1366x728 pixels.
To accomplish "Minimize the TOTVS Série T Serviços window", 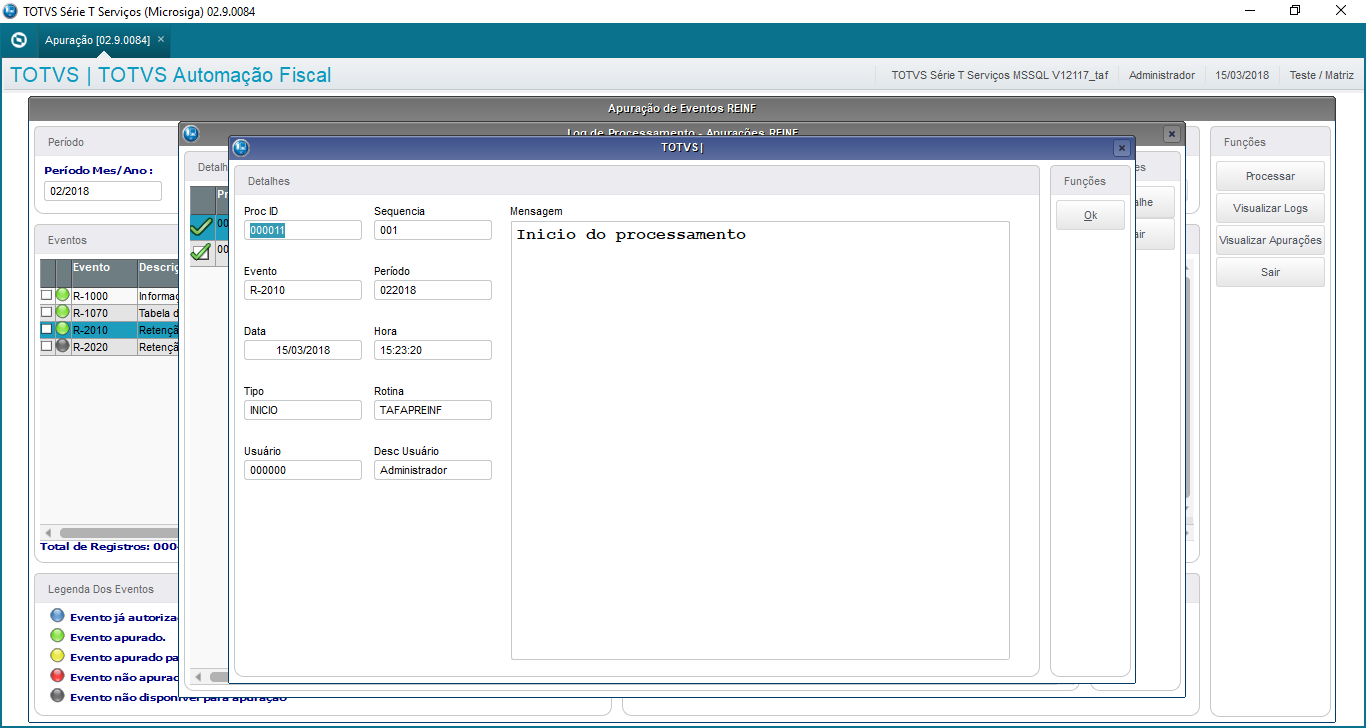I will (1250, 11).
